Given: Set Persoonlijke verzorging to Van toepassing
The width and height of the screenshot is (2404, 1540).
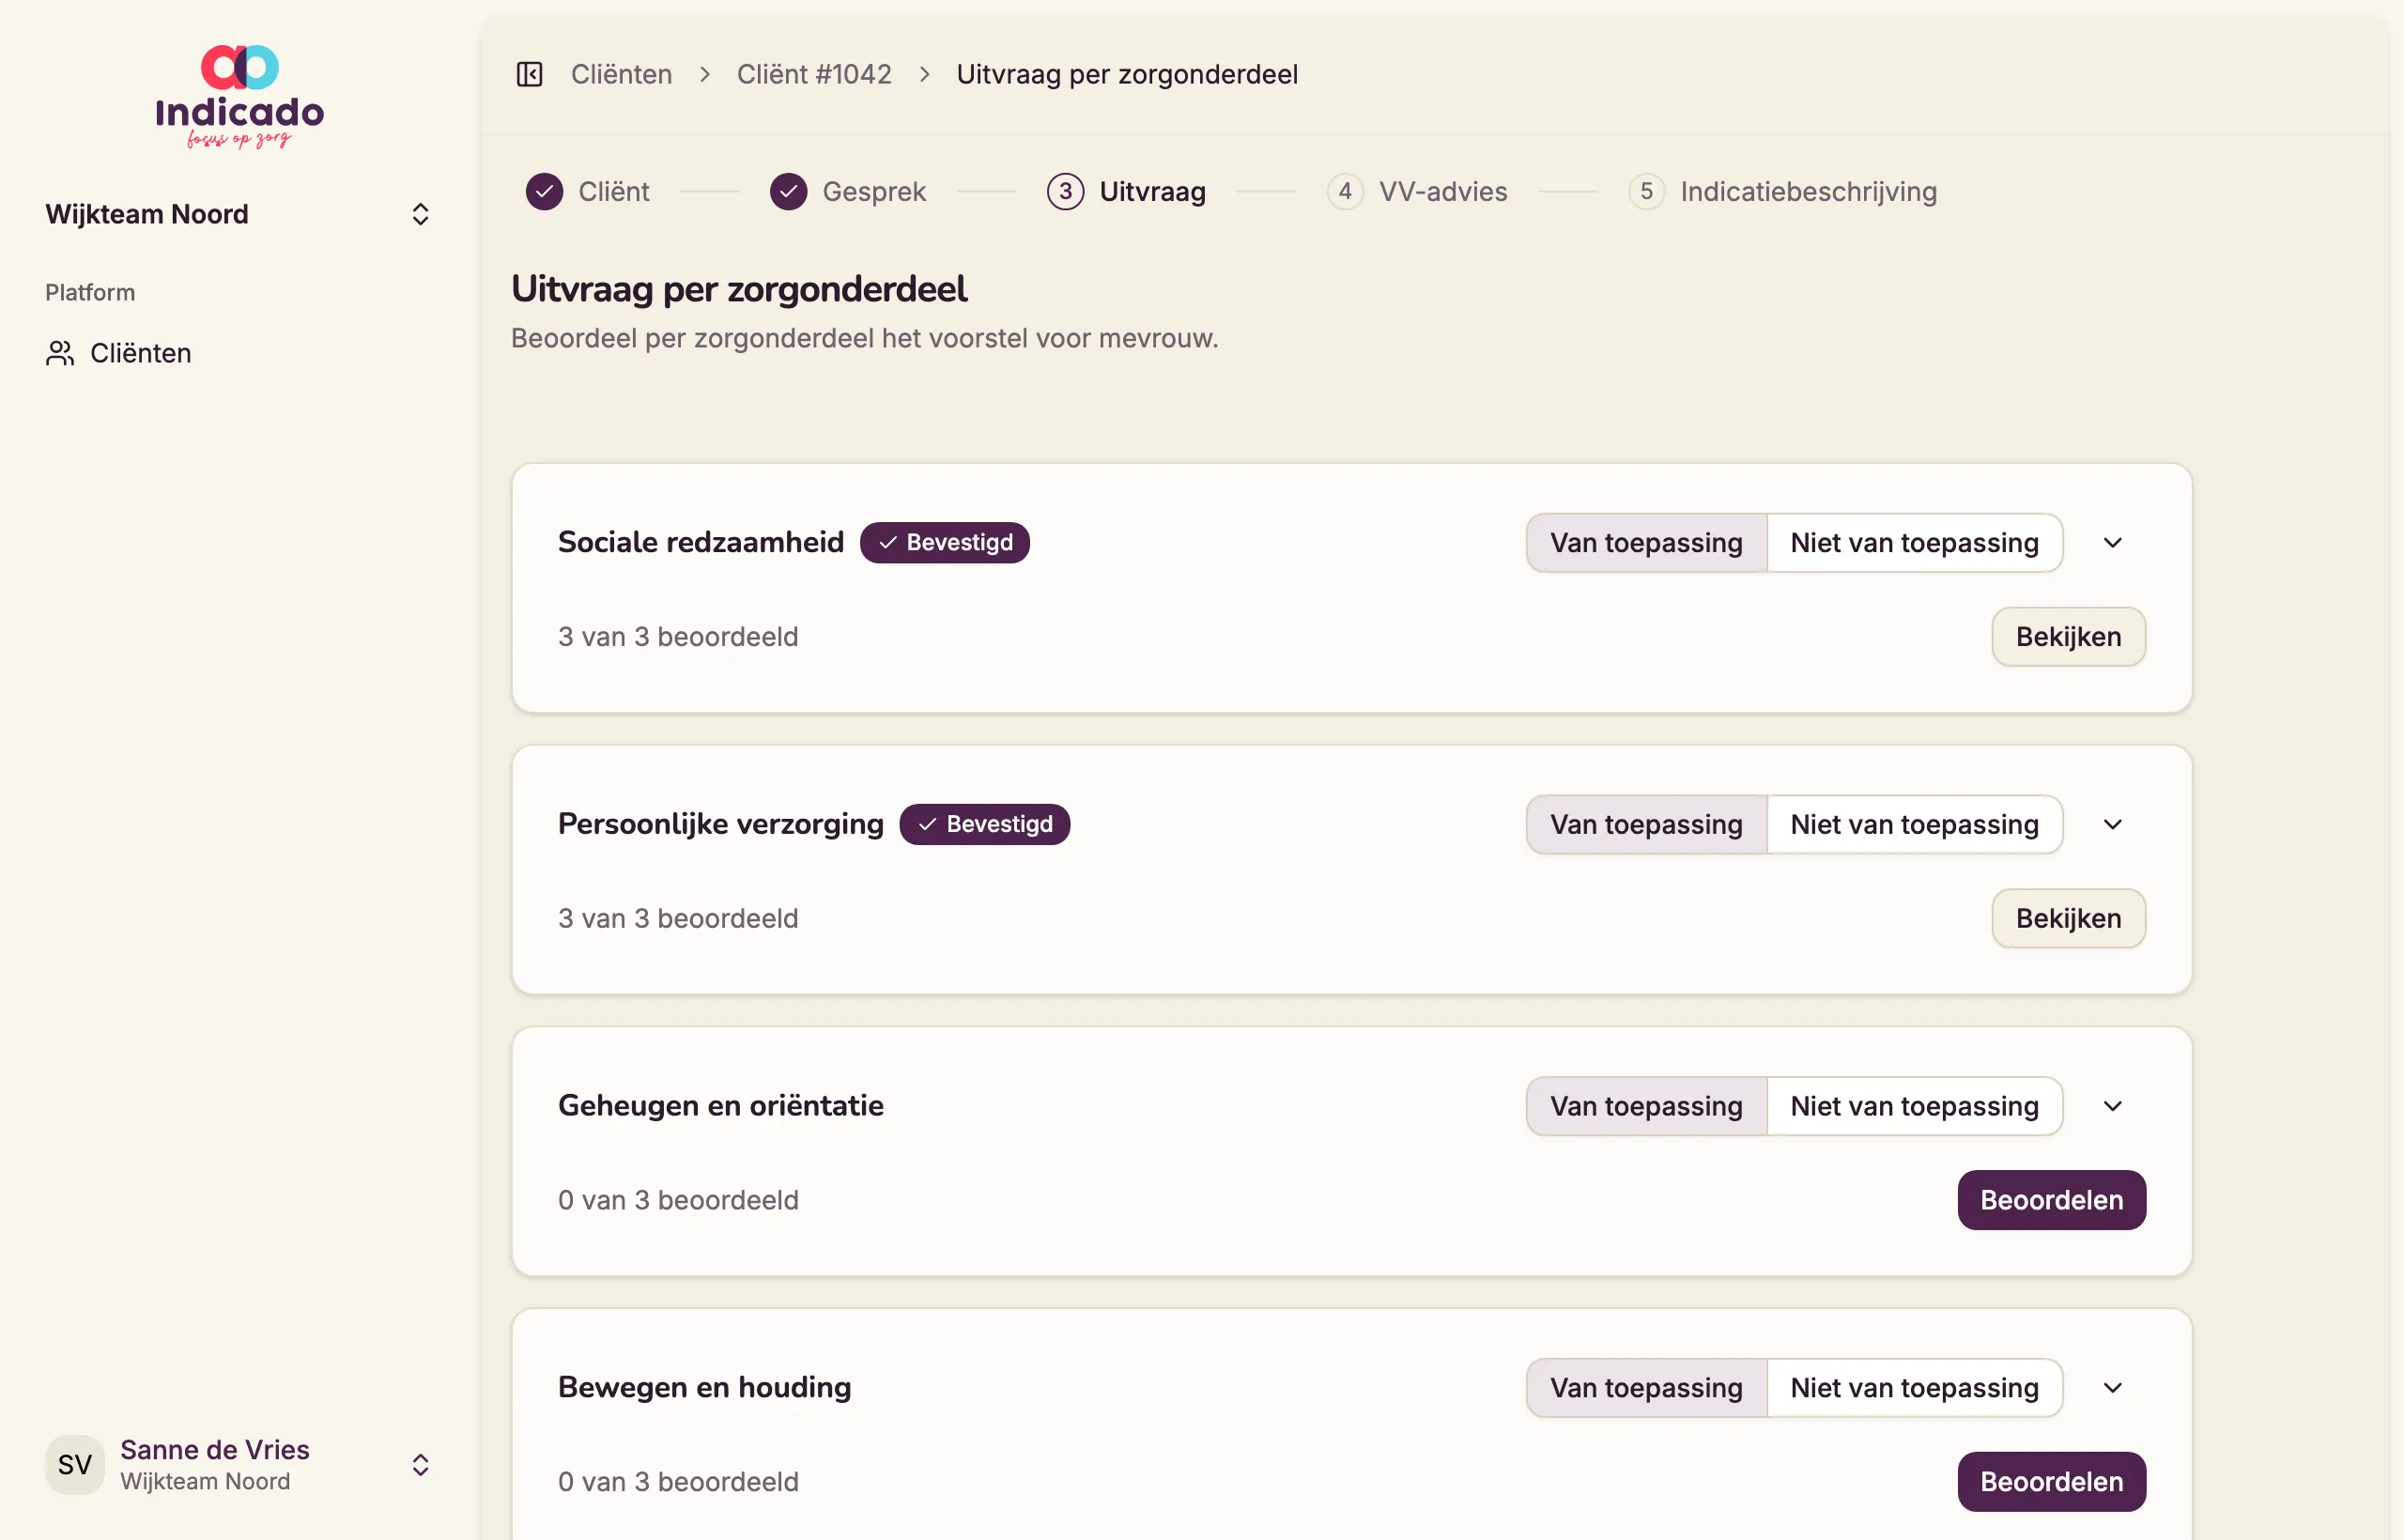Looking at the screenshot, I should tap(1646, 825).
